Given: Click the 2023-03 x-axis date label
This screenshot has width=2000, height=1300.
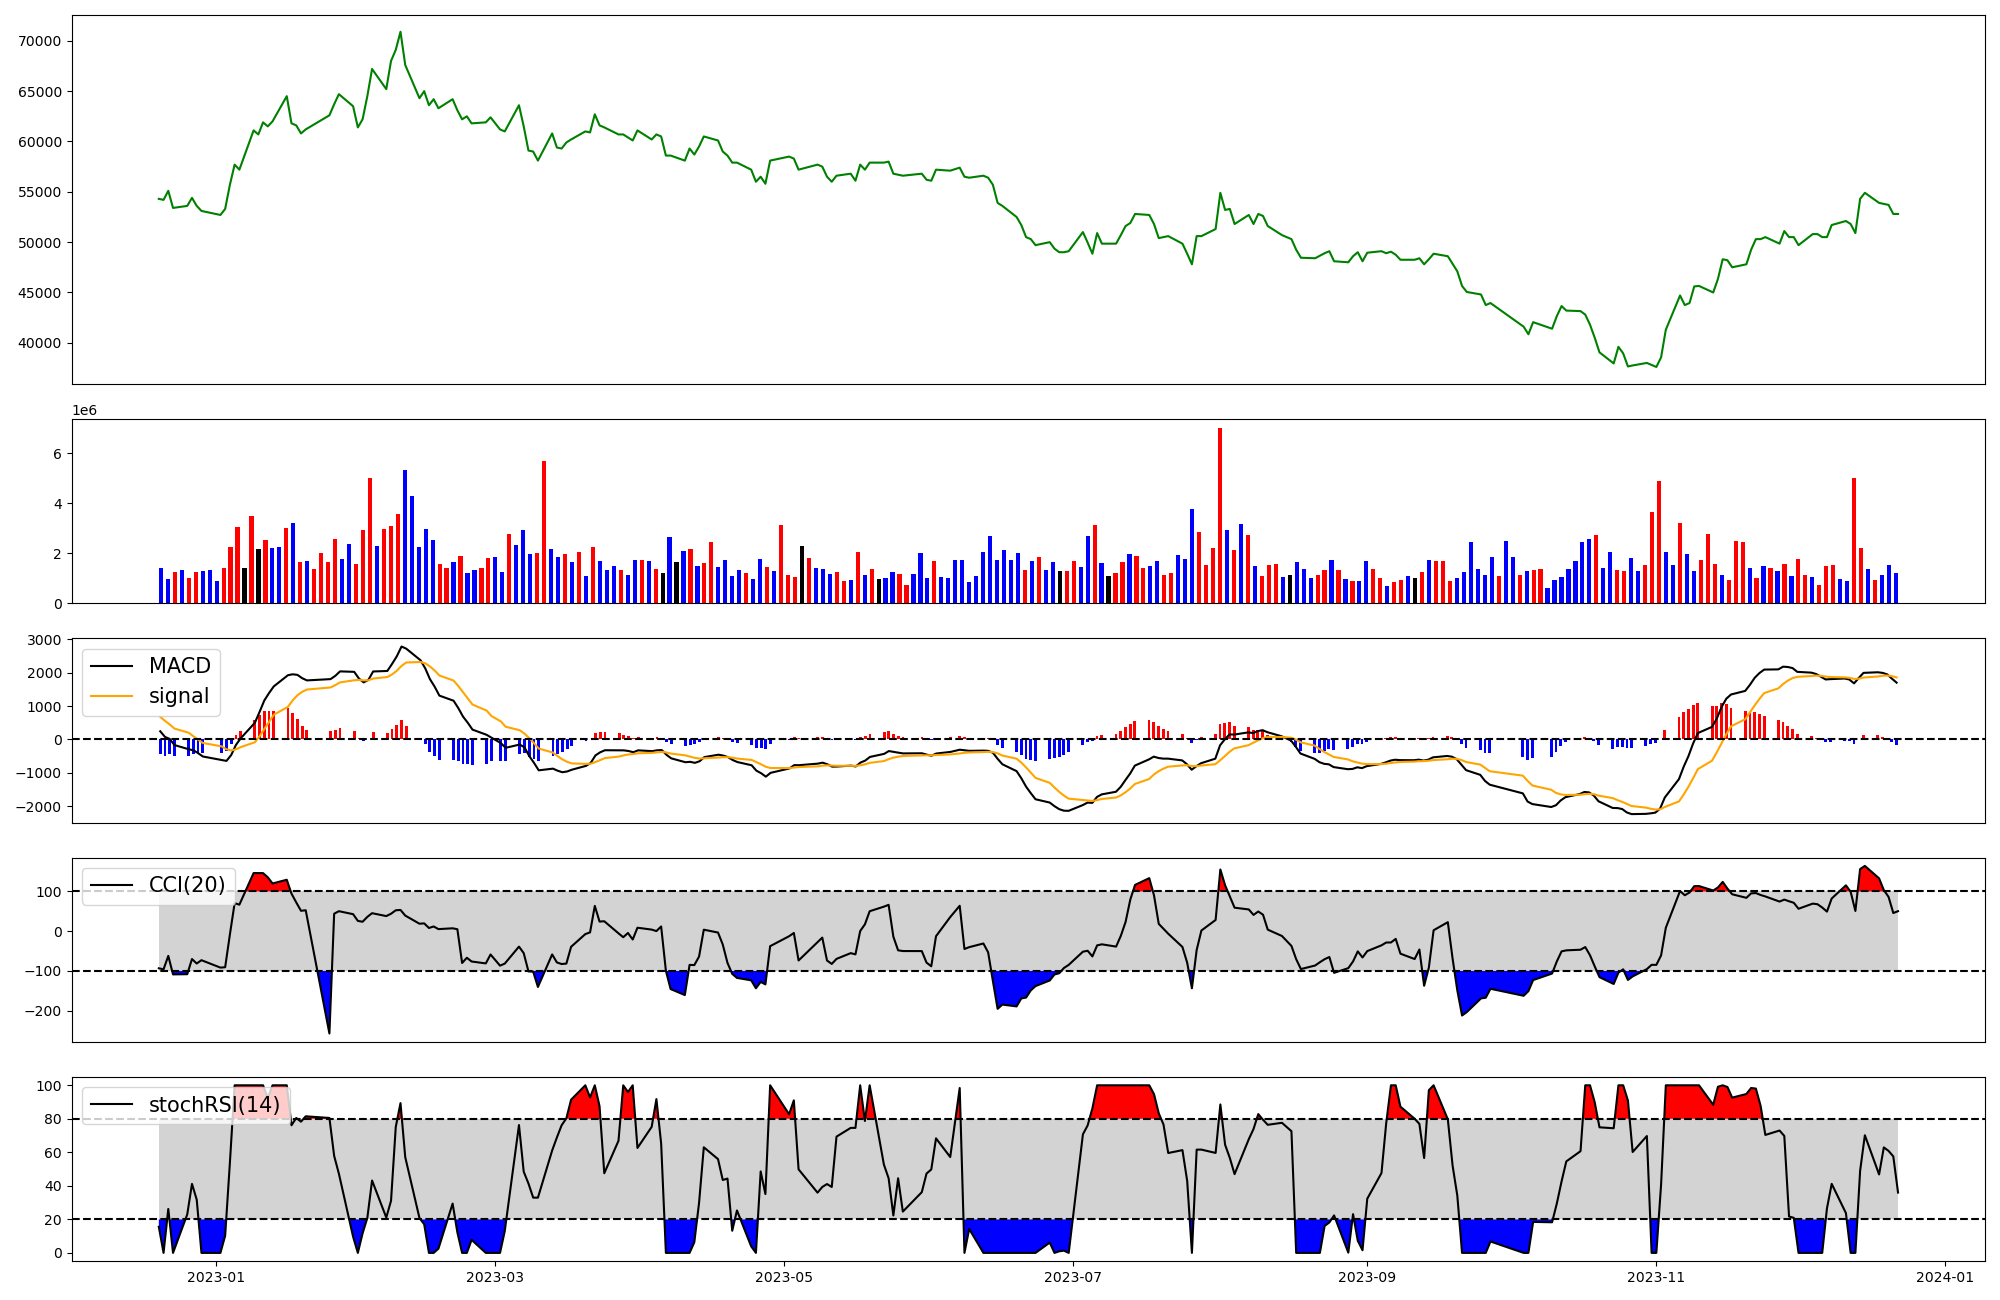Looking at the screenshot, I should tap(495, 1277).
